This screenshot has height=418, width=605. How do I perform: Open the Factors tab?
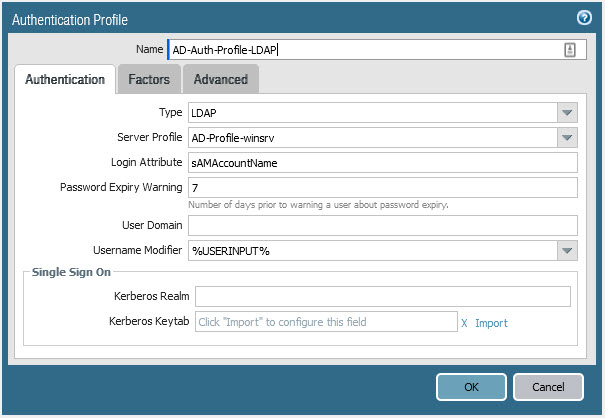149,79
